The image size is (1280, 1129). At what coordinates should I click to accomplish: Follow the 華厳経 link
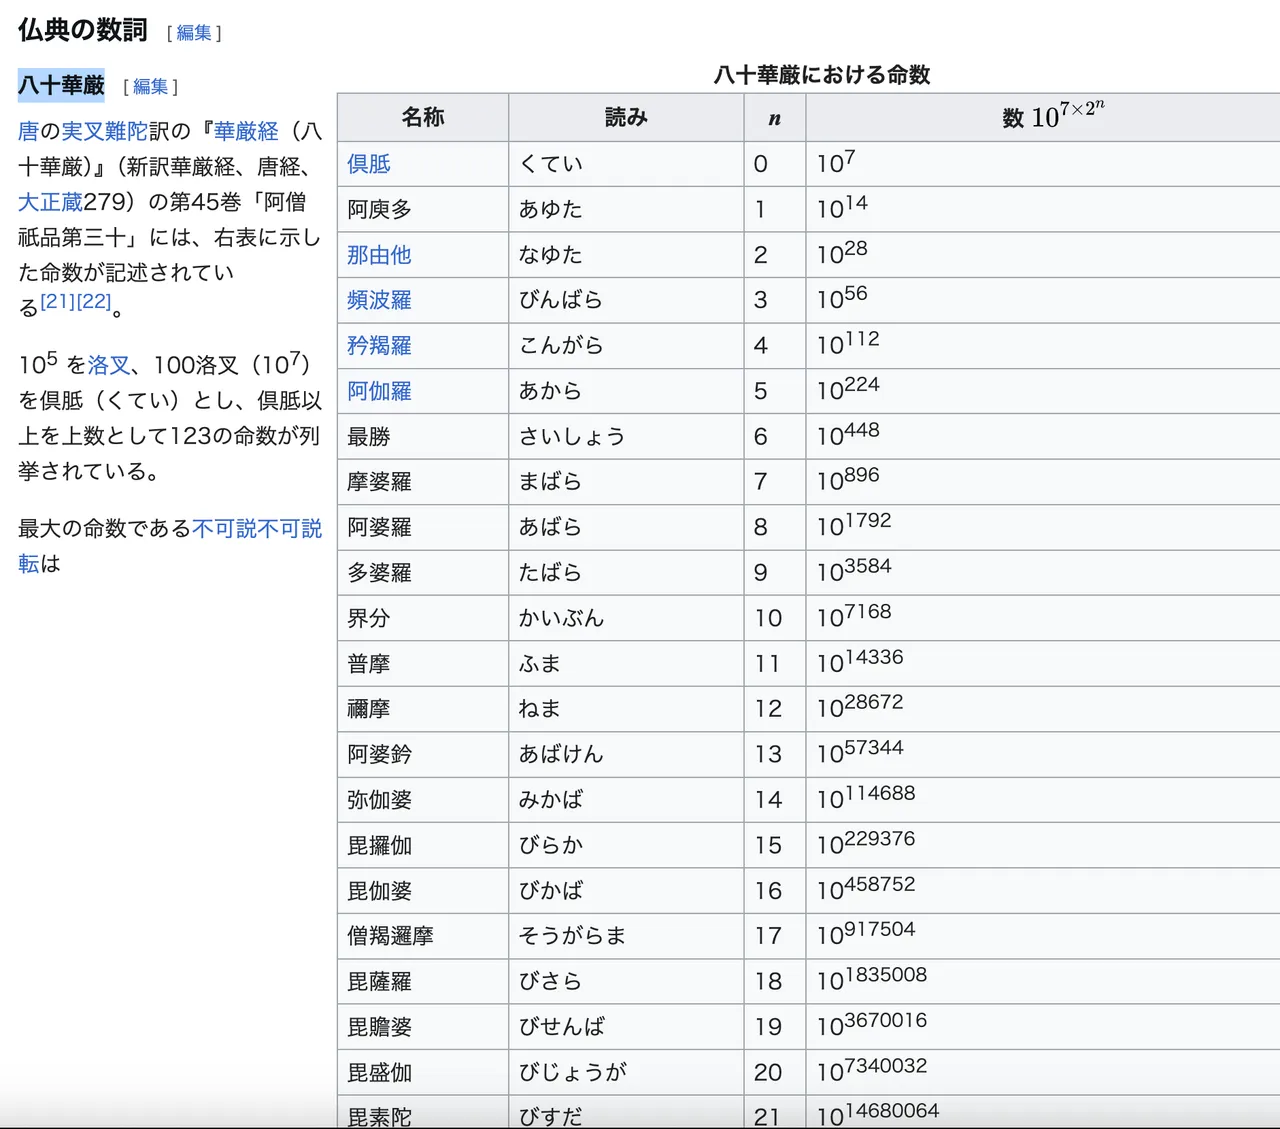tap(246, 131)
